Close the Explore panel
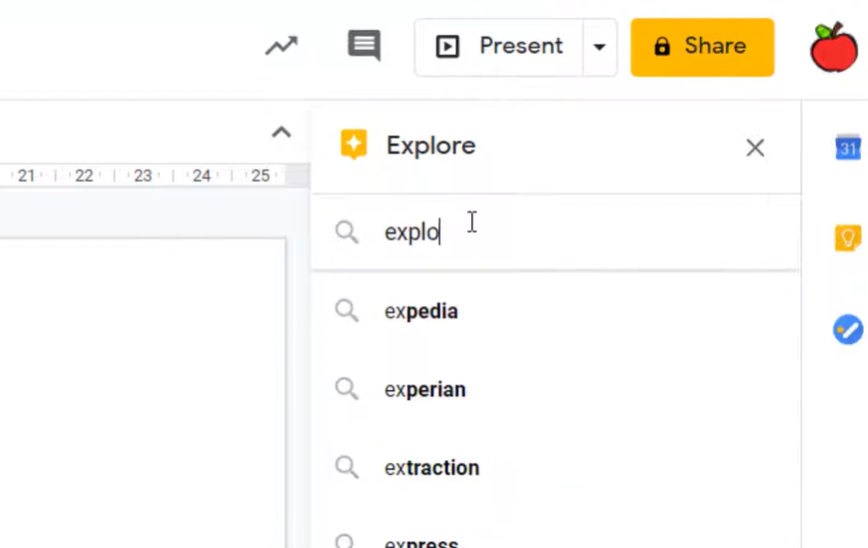Viewport: 868px width, 548px height. pos(755,148)
